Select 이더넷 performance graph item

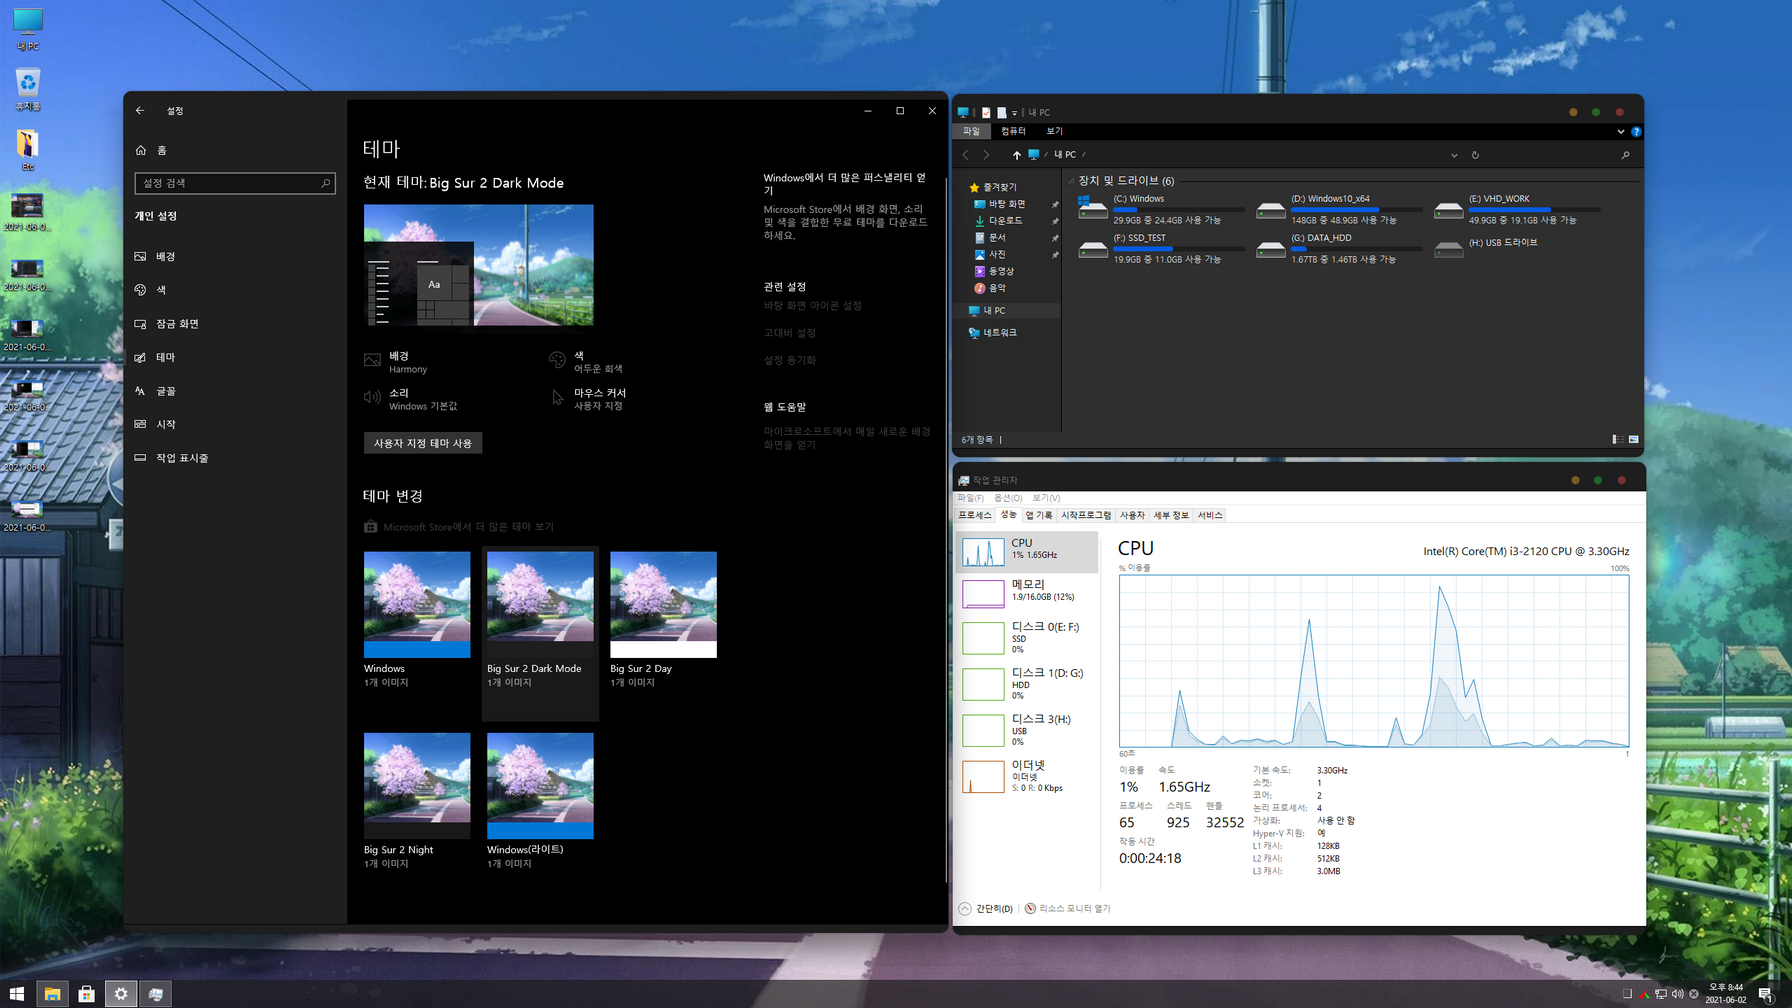[1028, 777]
